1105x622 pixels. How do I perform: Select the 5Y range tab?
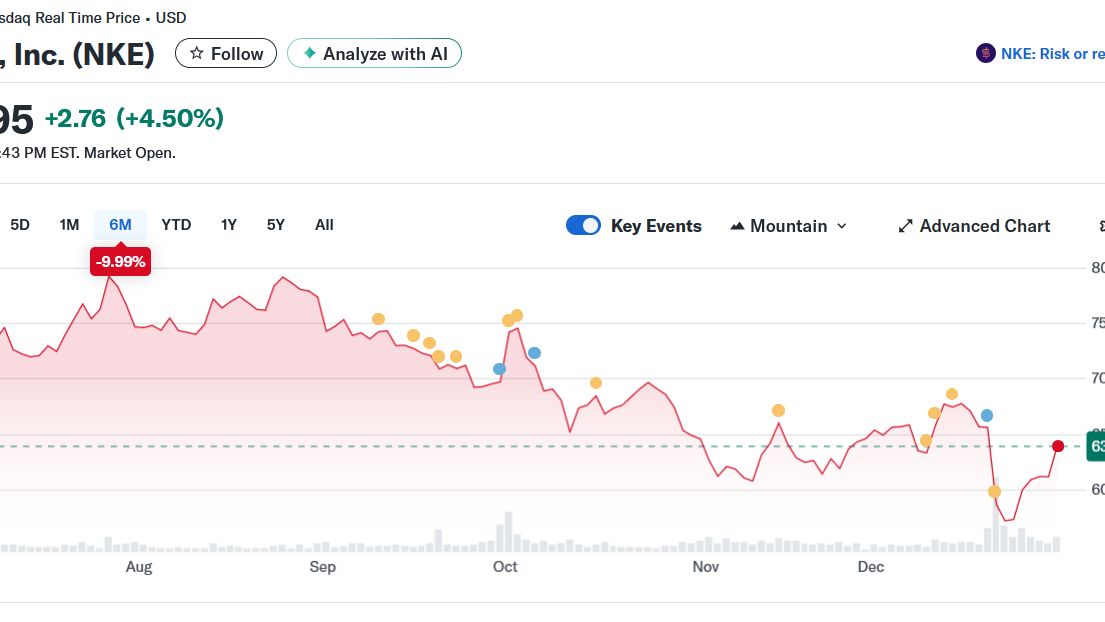point(276,225)
